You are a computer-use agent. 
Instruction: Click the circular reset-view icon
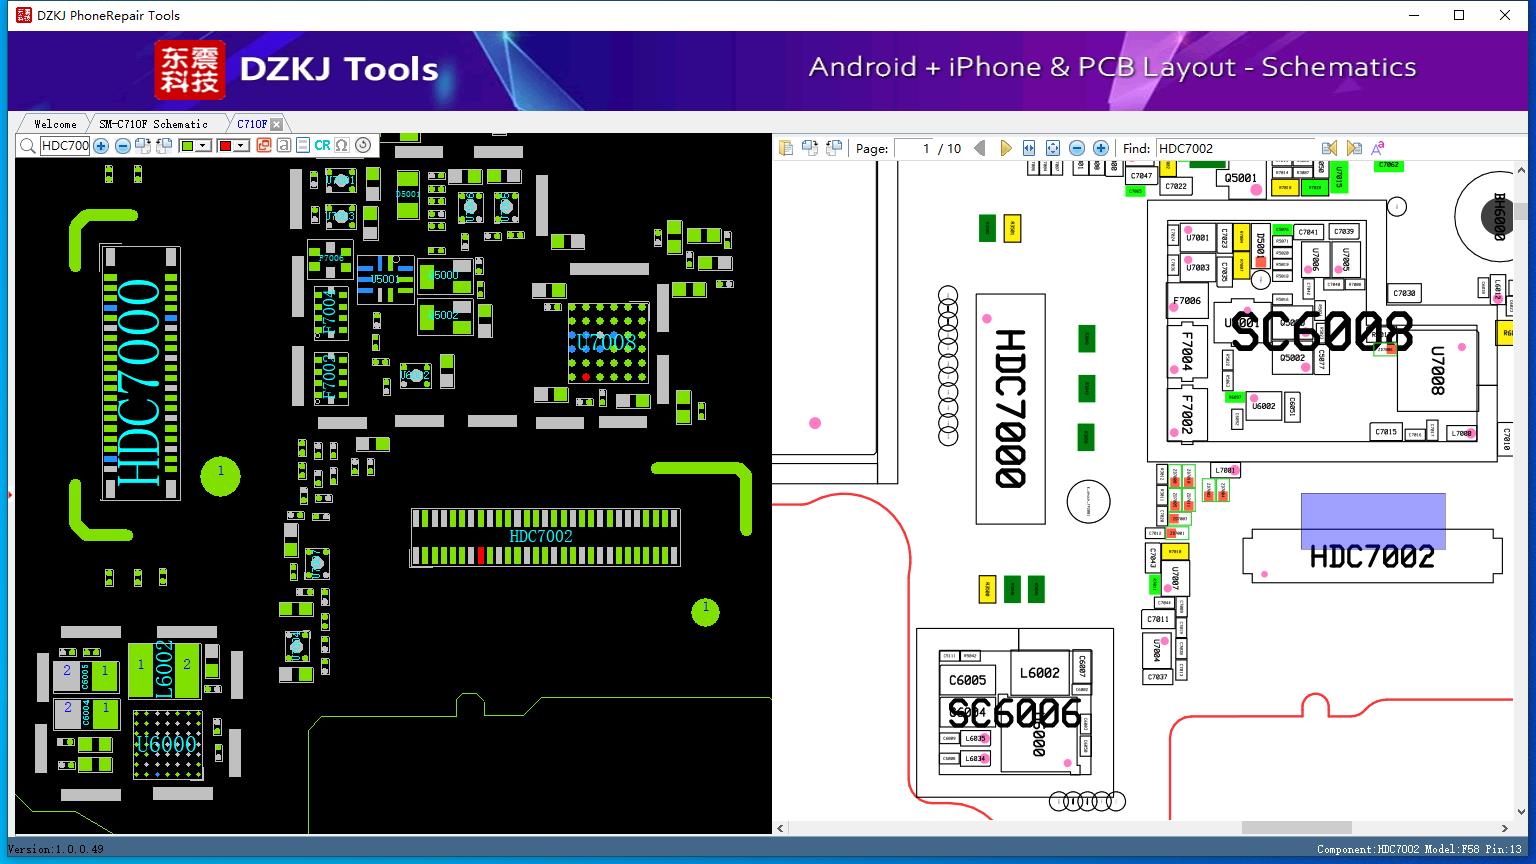coord(363,146)
